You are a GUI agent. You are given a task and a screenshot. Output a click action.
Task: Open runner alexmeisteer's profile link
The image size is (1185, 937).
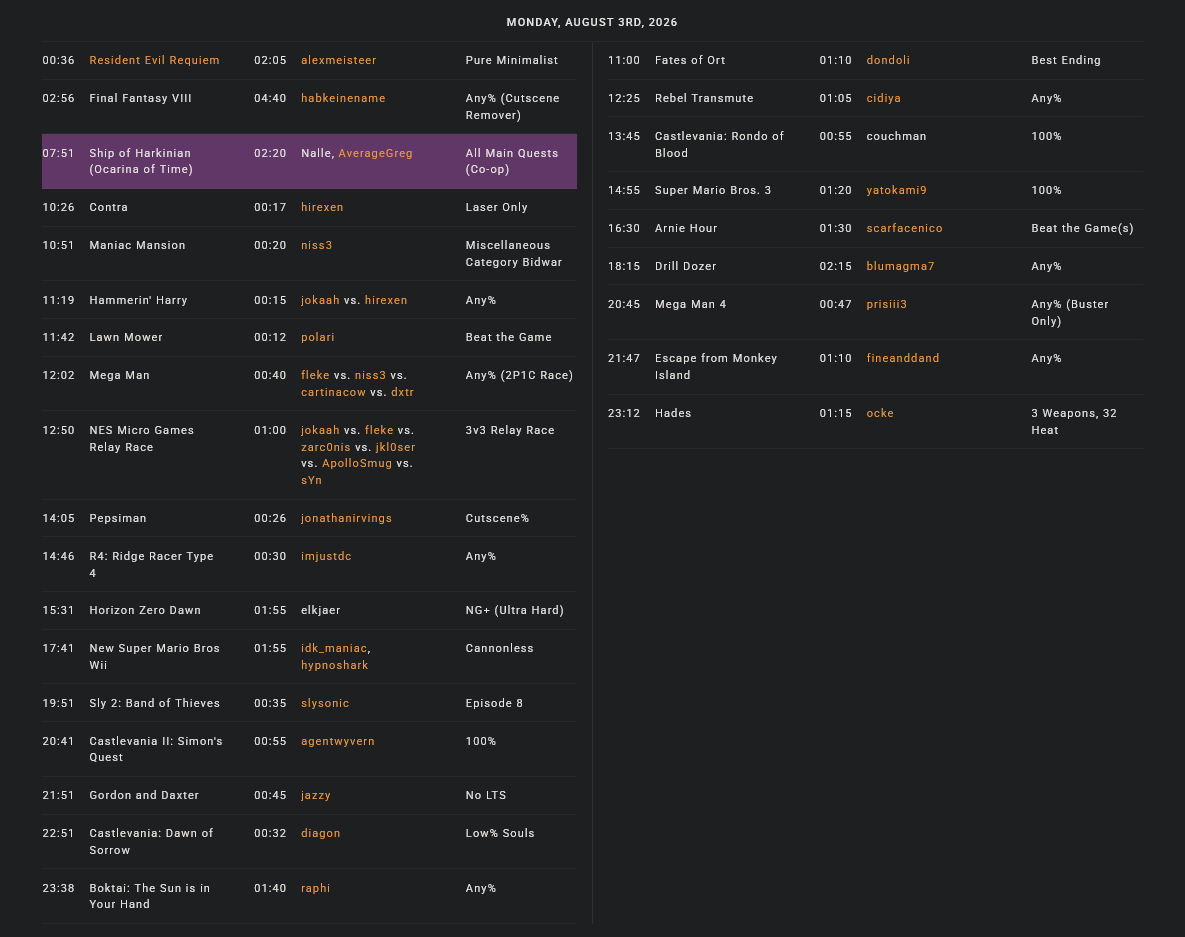point(339,60)
